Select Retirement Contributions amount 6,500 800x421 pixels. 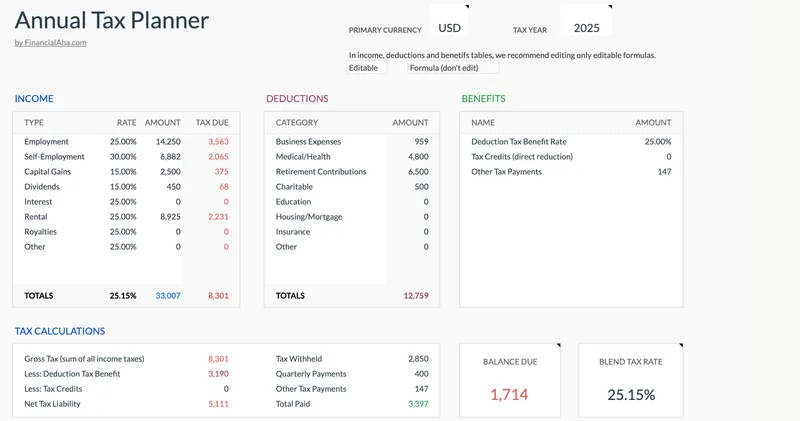point(418,172)
